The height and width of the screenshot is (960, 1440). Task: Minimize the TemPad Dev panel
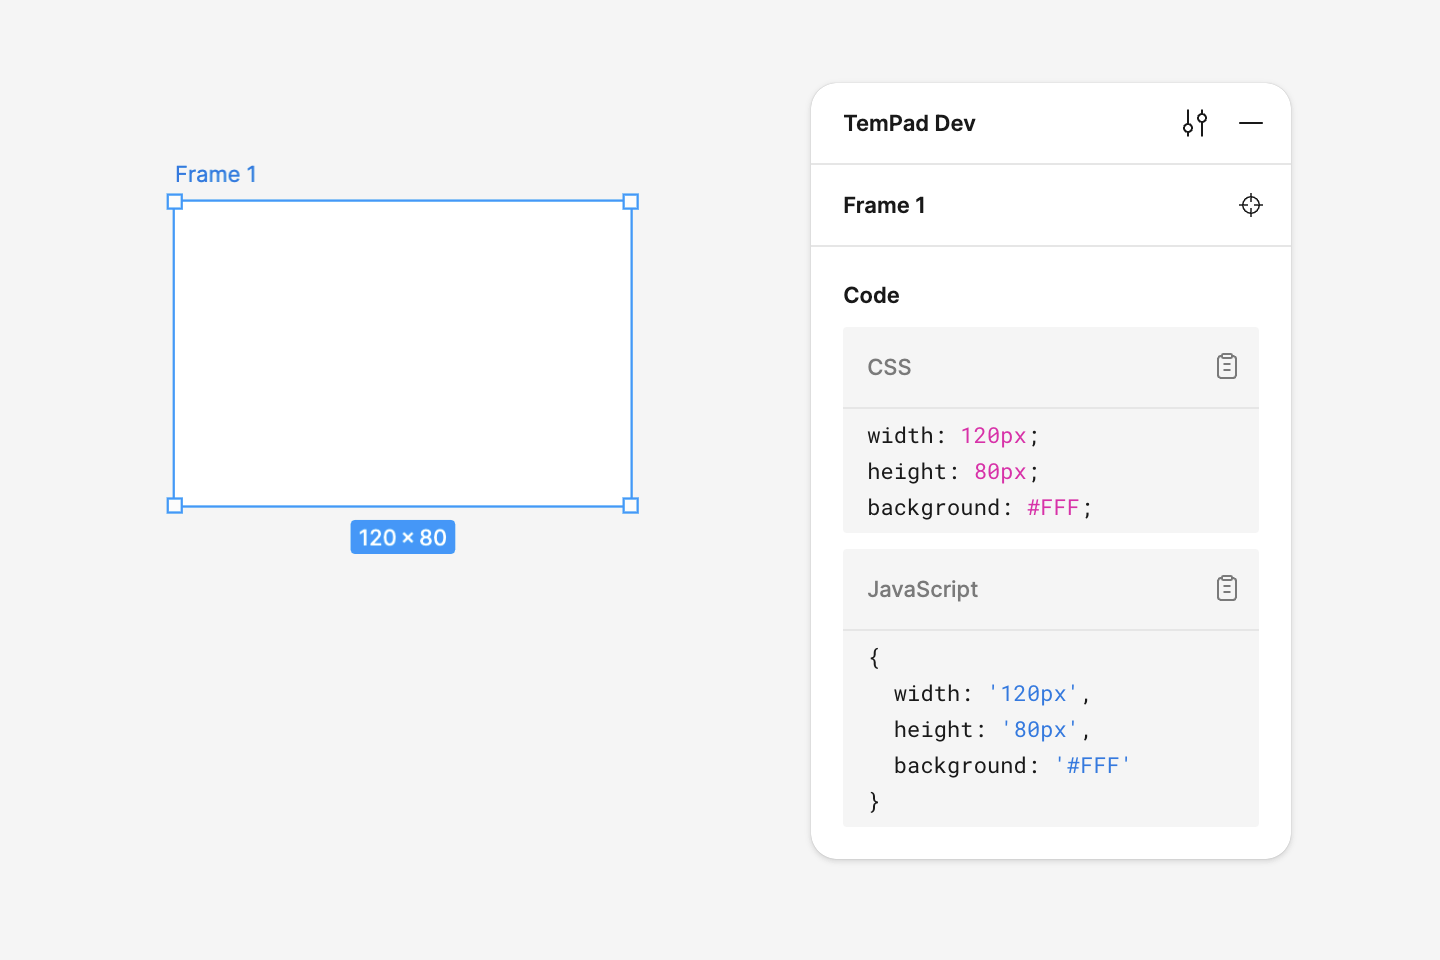tap(1251, 123)
